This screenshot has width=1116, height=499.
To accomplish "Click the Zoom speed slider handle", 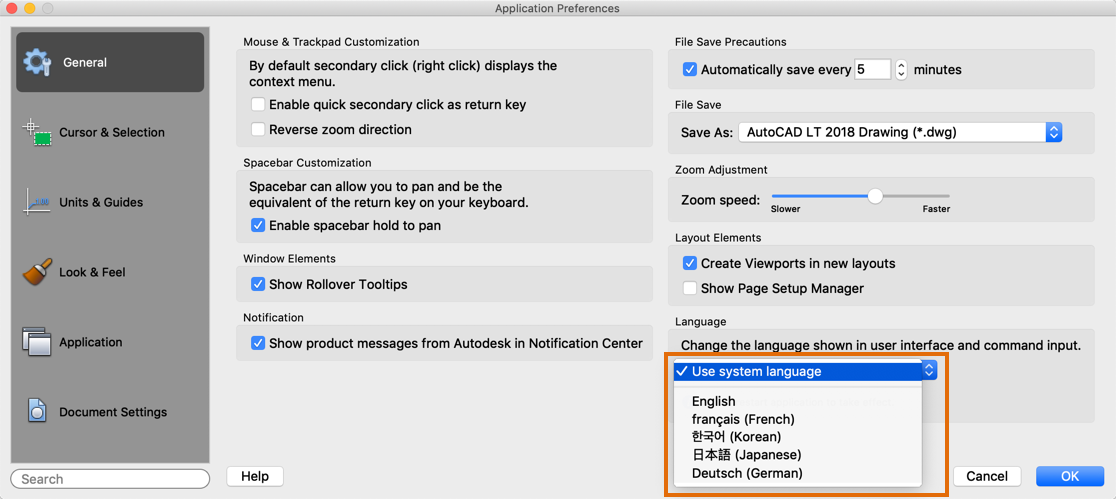I will point(875,197).
